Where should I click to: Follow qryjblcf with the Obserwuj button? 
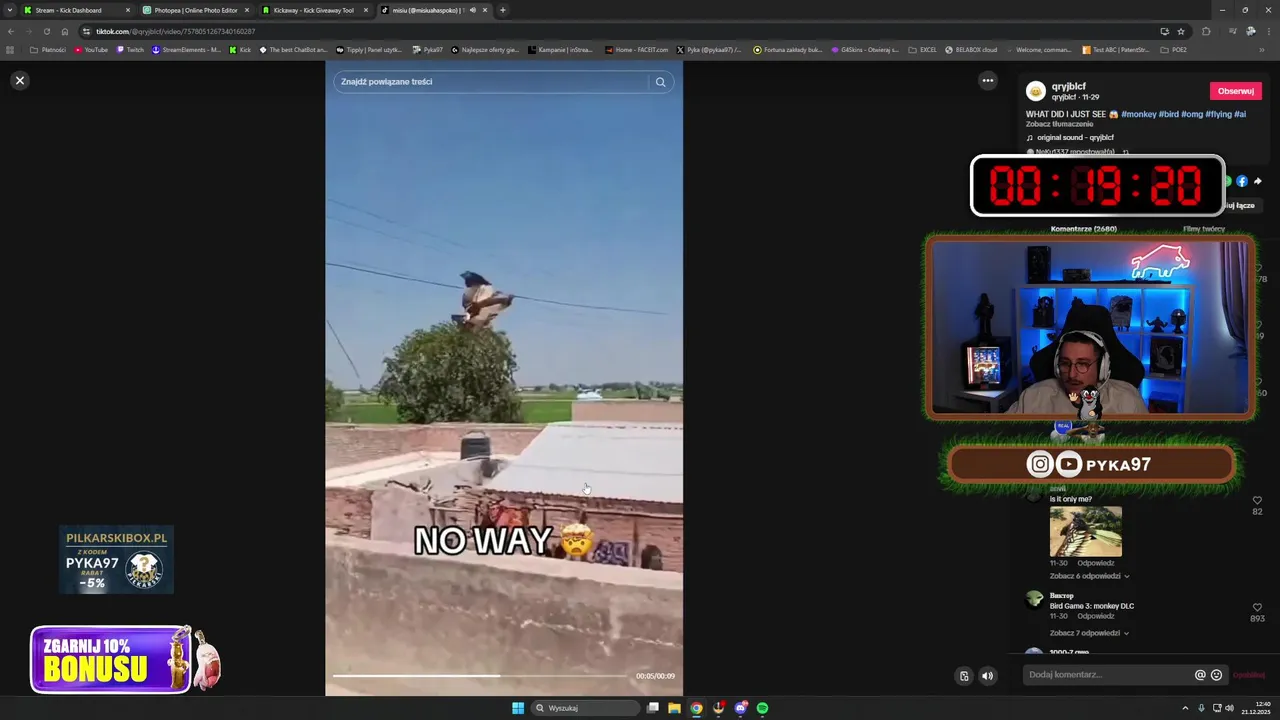tap(1235, 91)
